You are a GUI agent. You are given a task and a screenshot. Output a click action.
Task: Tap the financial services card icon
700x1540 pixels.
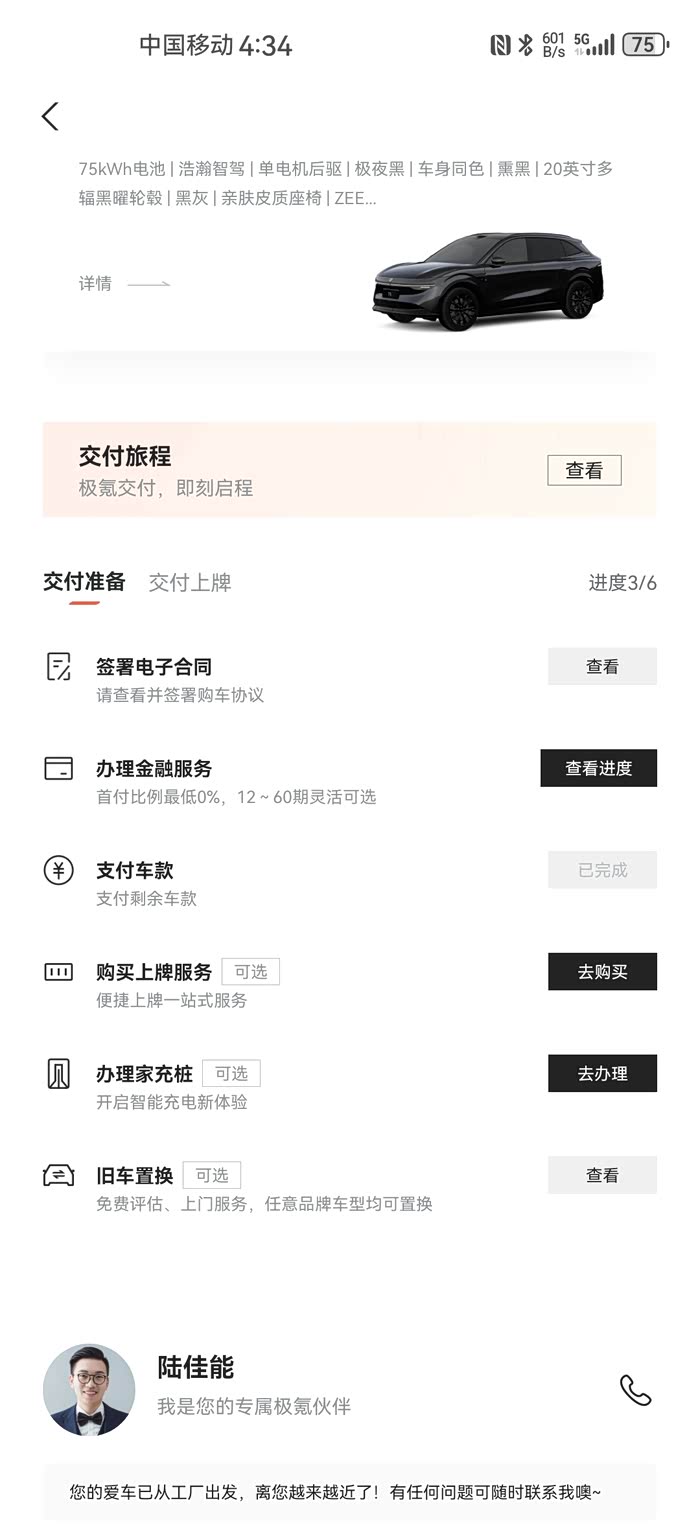(59, 769)
